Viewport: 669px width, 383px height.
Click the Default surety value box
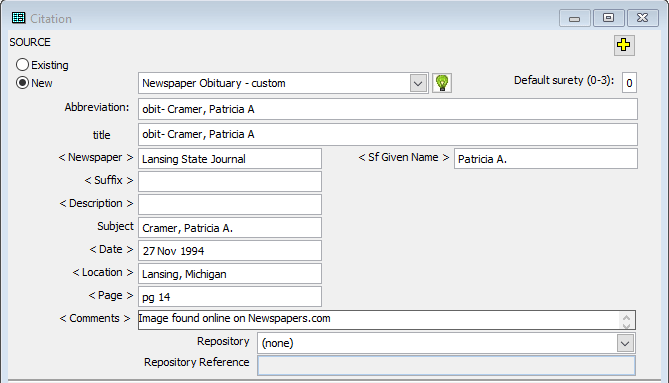click(x=629, y=83)
